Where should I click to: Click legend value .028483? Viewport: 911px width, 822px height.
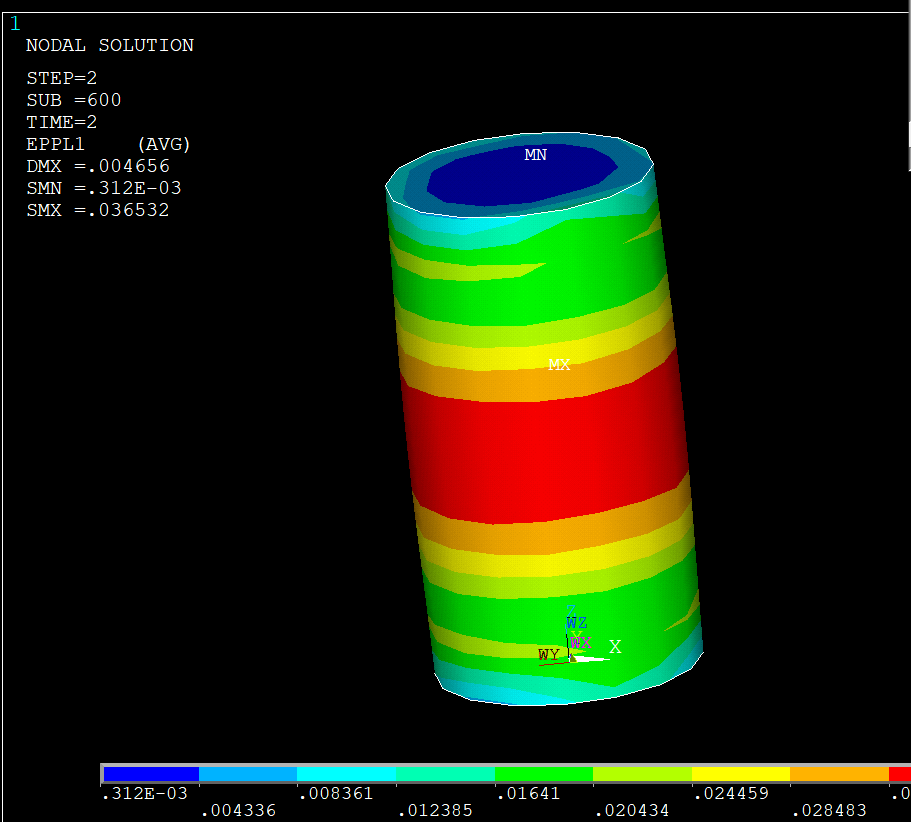829,810
